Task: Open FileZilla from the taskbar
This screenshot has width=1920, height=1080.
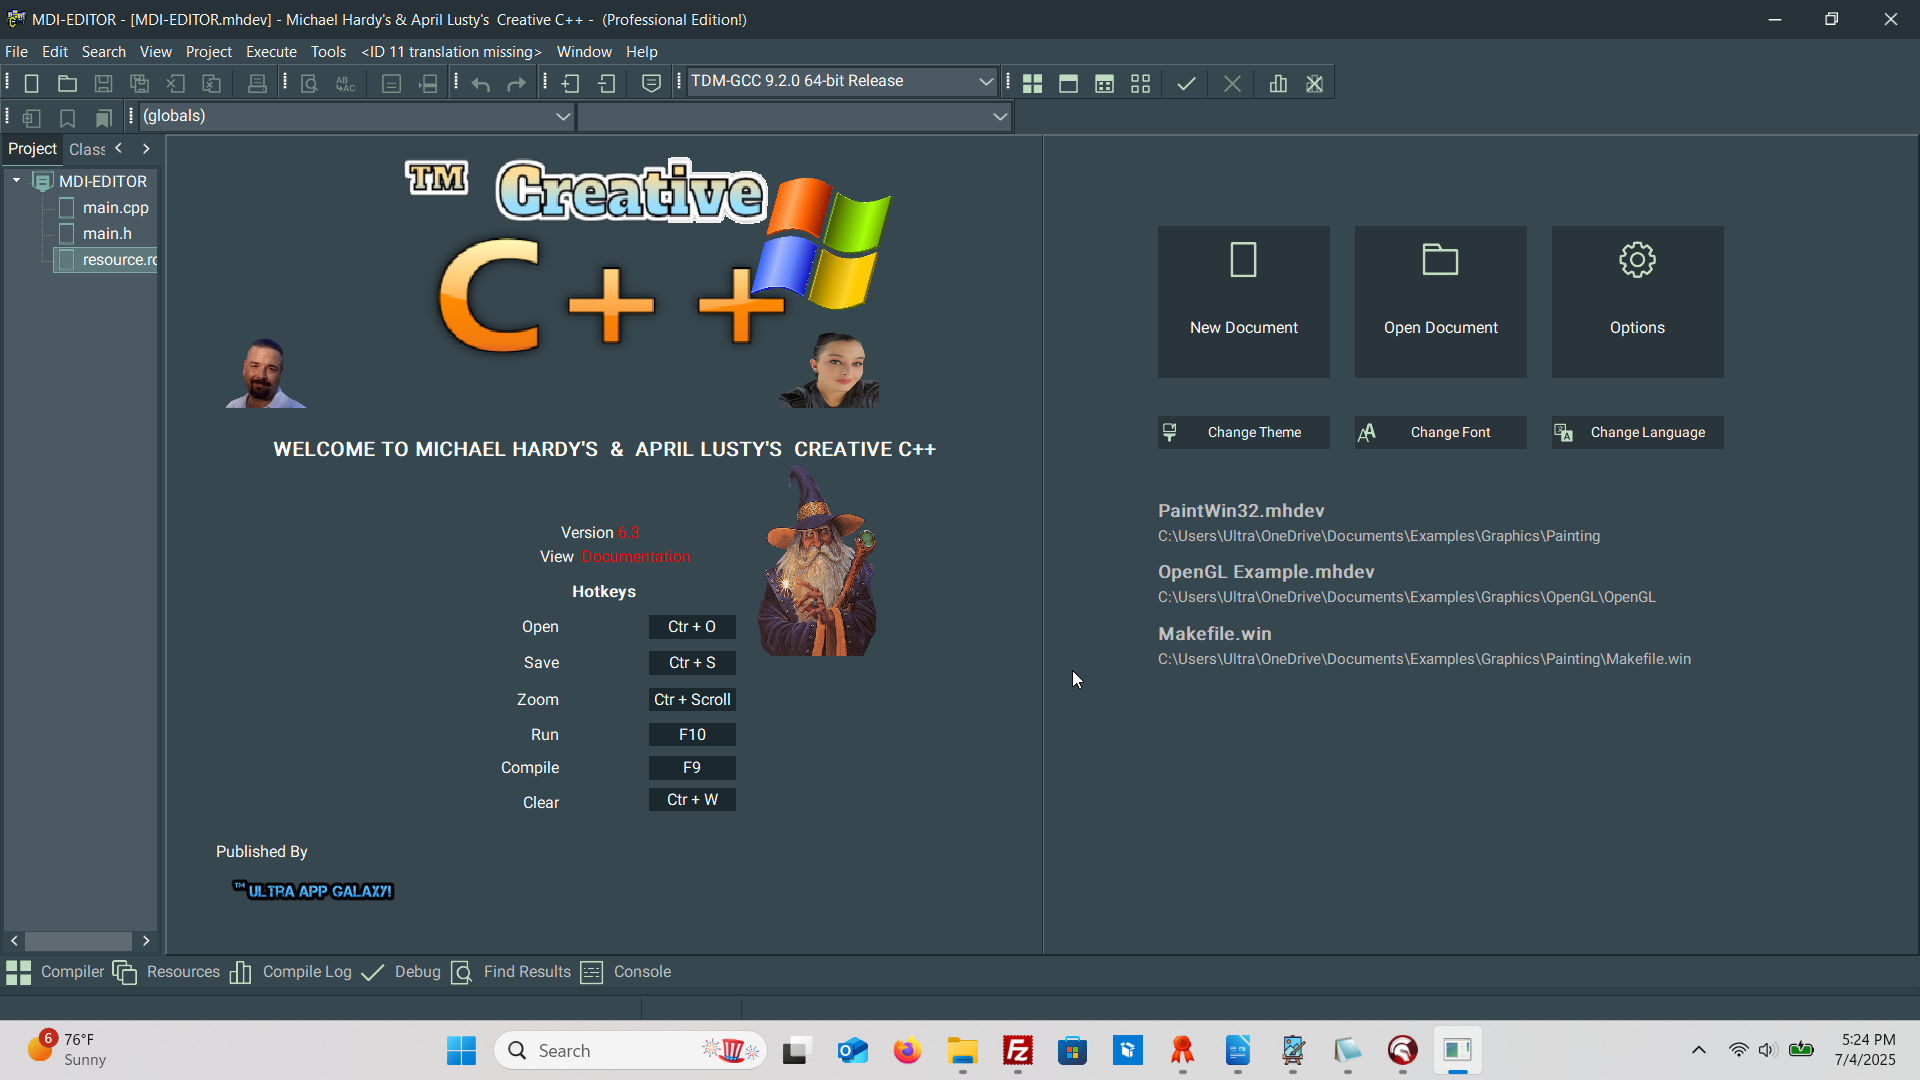Action: (x=1017, y=1050)
